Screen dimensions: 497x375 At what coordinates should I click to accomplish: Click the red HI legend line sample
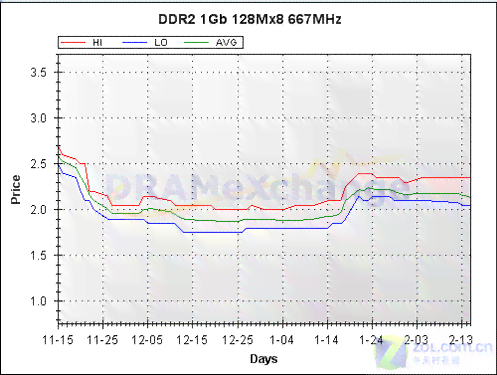(x=73, y=43)
